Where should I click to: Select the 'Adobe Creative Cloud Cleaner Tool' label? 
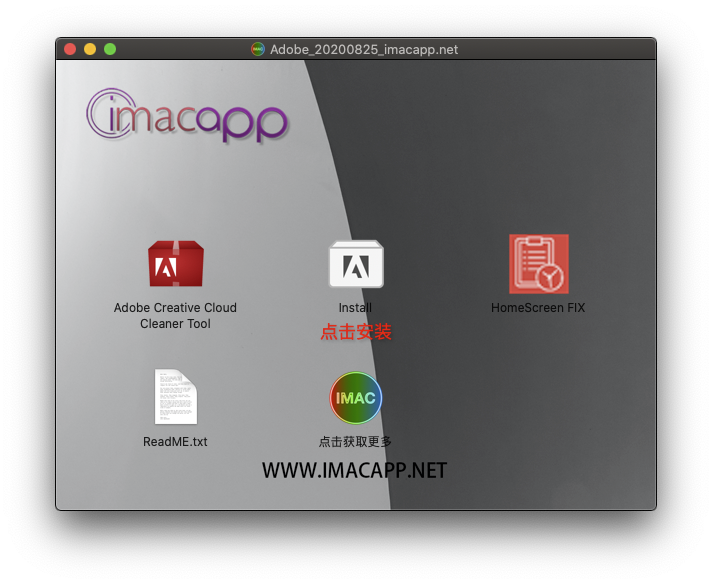(175, 316)
